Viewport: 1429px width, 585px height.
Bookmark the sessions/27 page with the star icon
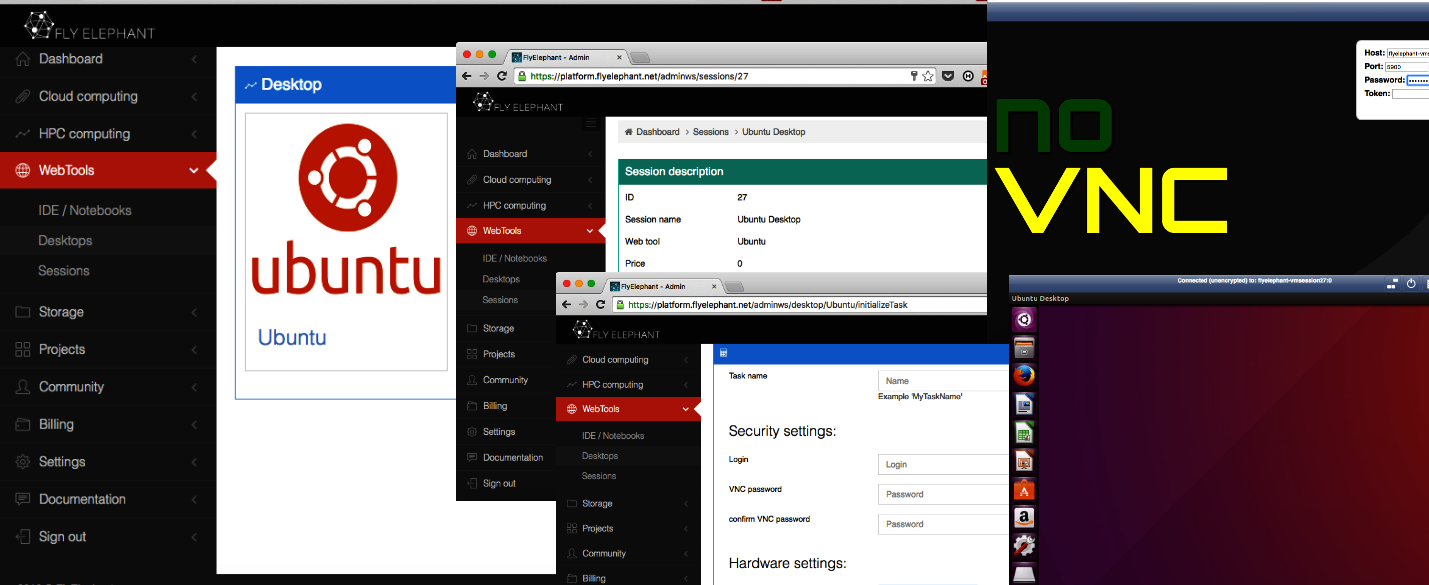[x=928, y=76]
